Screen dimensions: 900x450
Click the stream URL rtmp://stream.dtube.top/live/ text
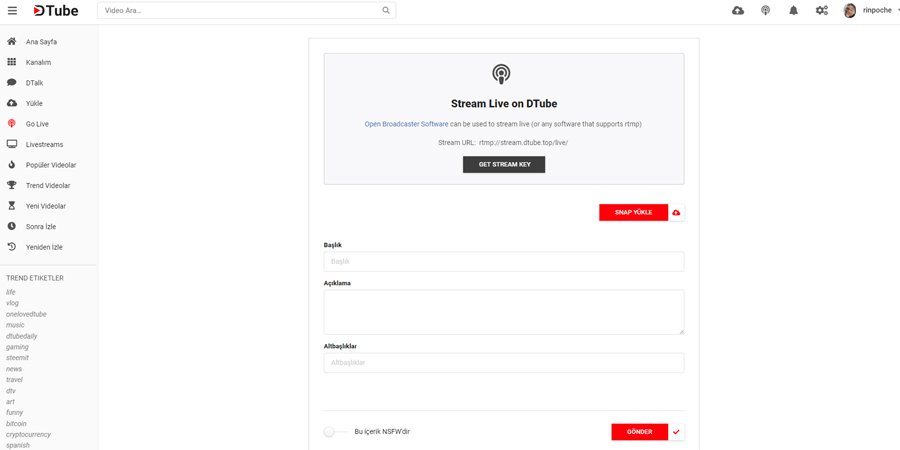coord(523,142)
